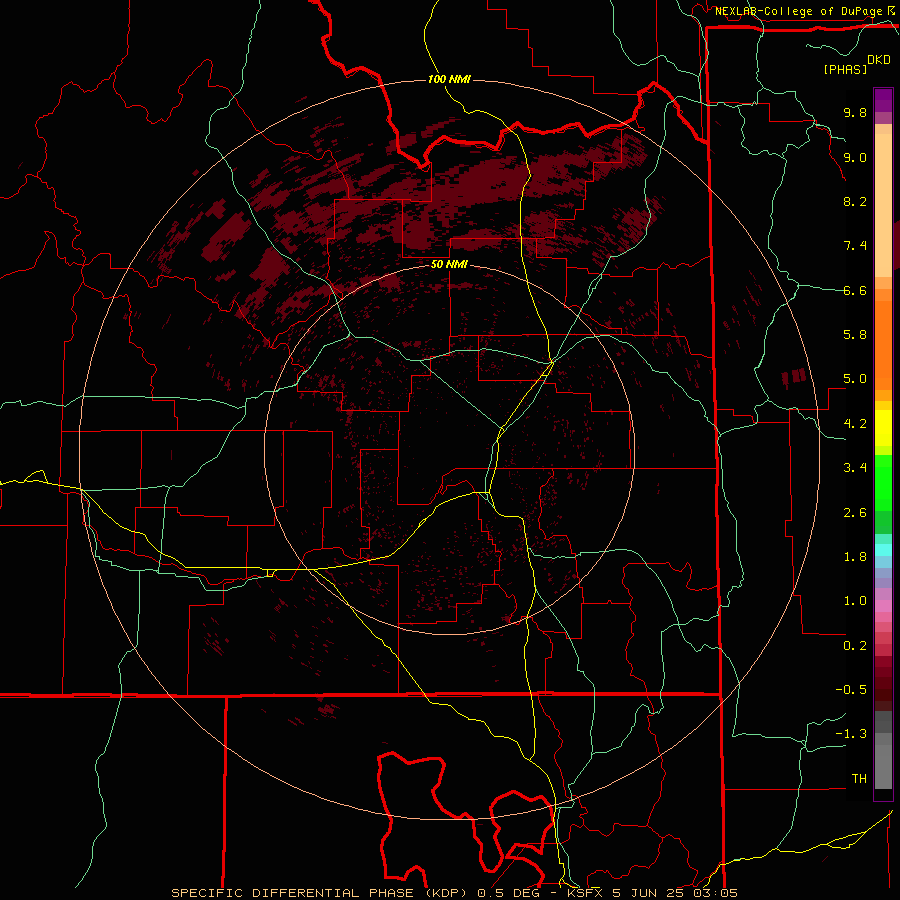Click the 'DKD' units label above color scale
Screen dimensions: 900x900
point(879,60)
